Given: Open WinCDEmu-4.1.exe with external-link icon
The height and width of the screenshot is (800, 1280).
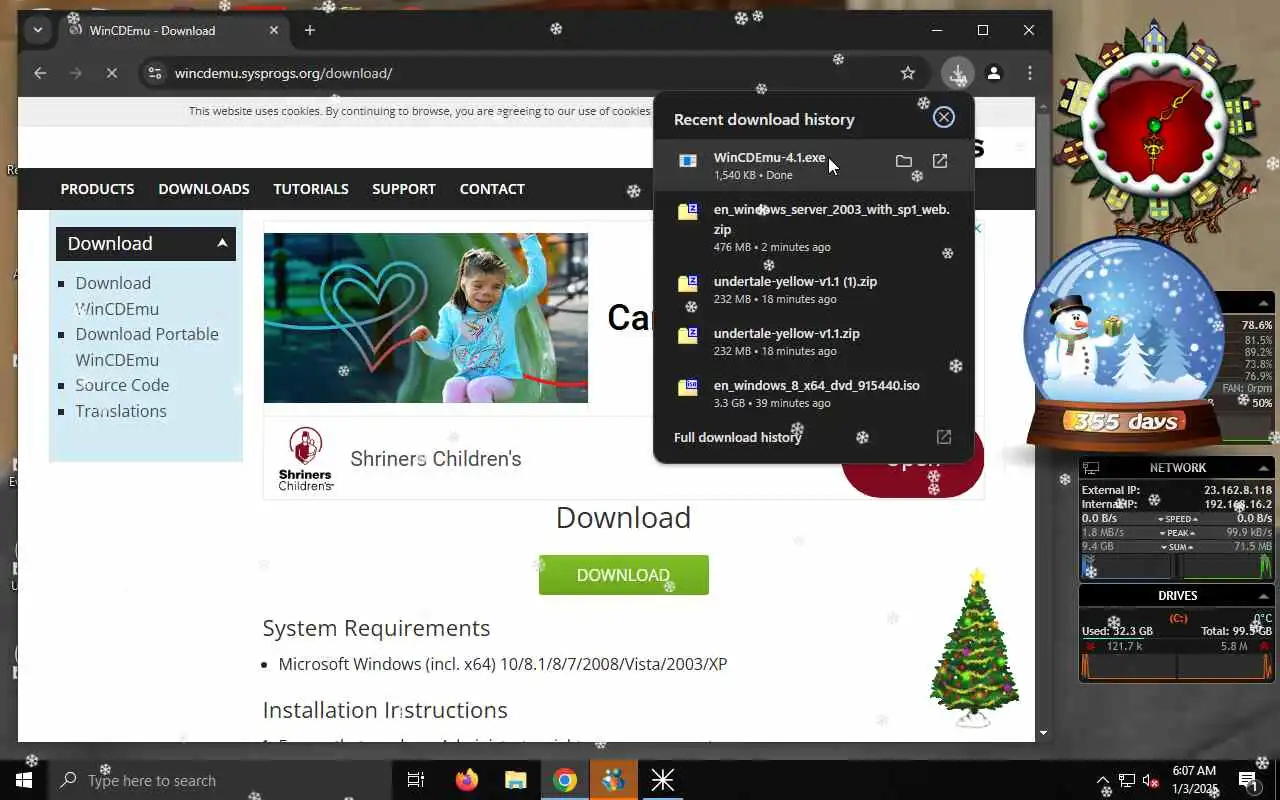Looking at the screenshot, I should [940, 161].
